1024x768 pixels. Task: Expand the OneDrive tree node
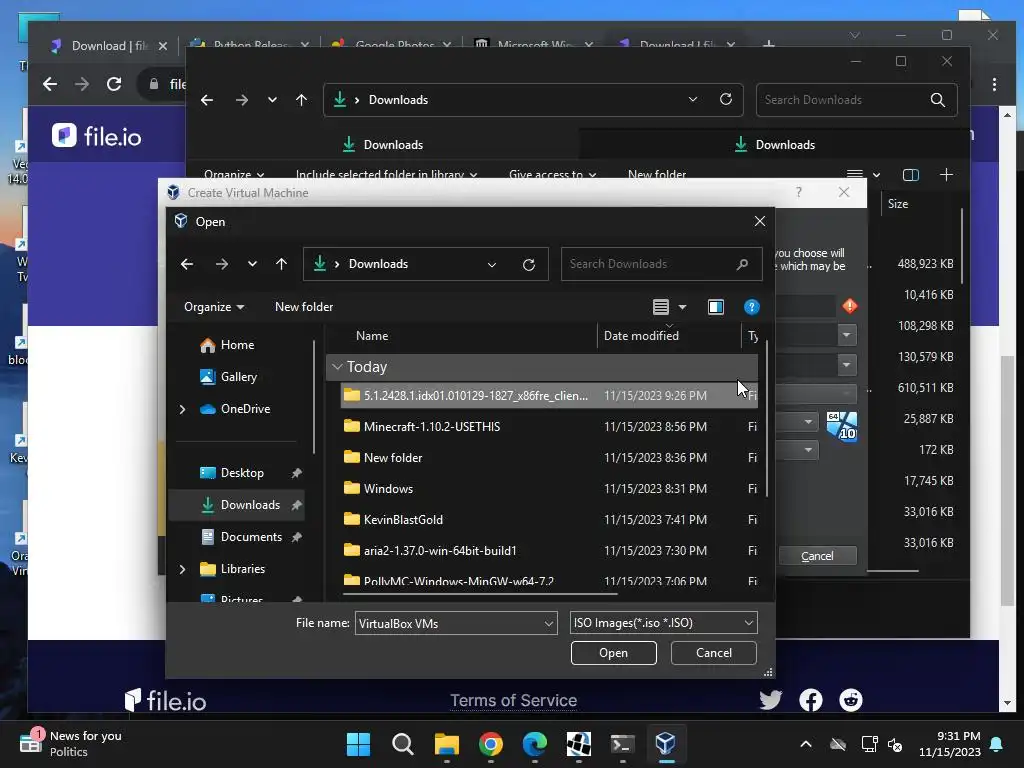coord(182,409)
